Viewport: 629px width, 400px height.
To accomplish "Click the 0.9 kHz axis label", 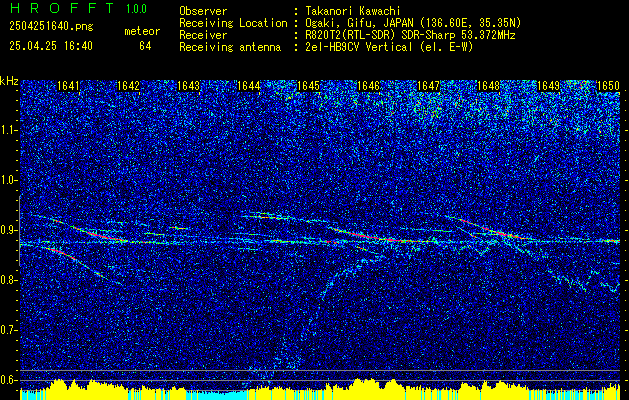I will (x=8, y=230).
